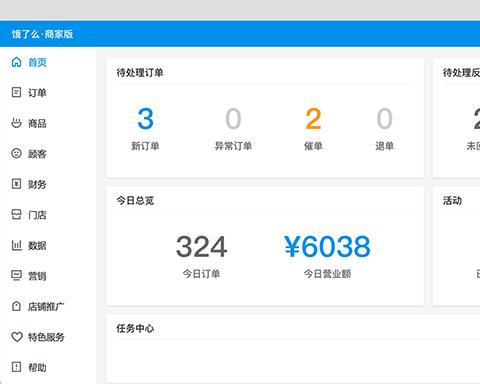Open the 0 abnormal orders count

click(233, 118)
